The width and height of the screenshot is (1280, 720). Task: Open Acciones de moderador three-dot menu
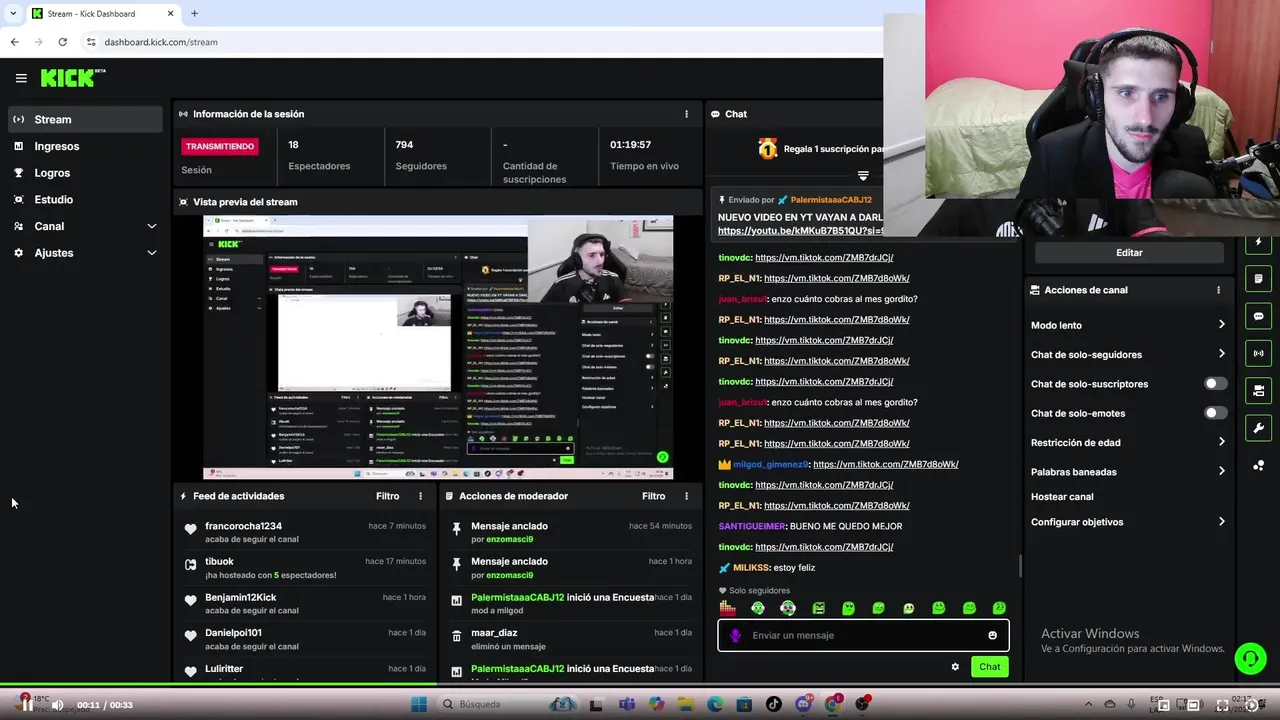(x=686, y=496)
